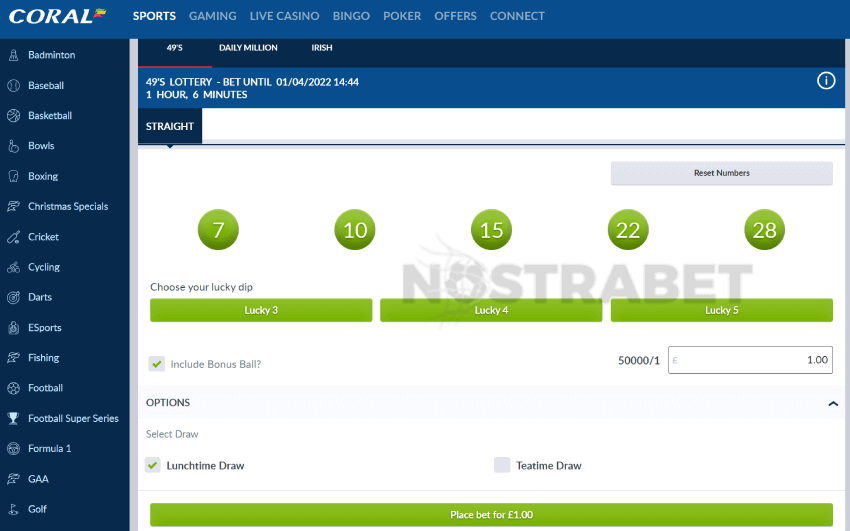Click the Select Draw label

click(172, 434)
